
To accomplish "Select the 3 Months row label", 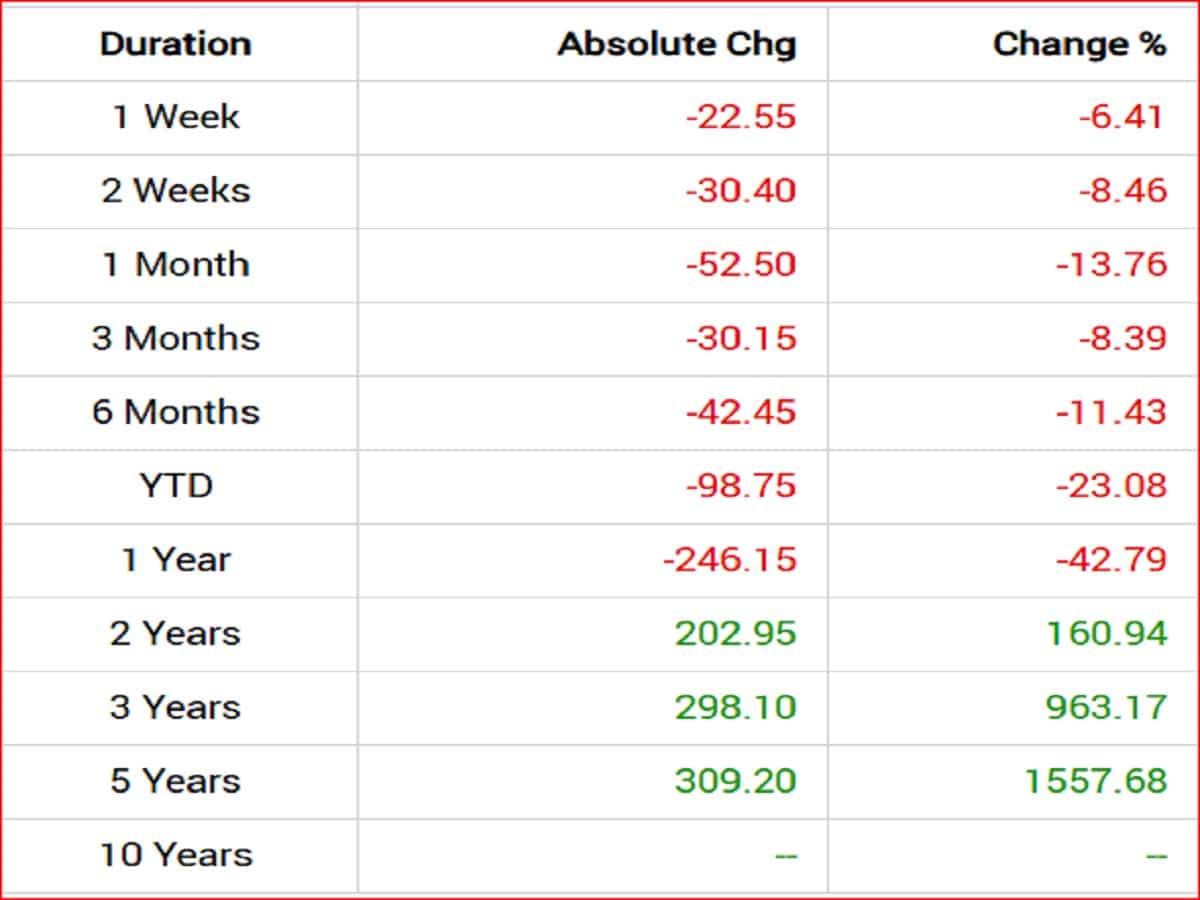I will coord(176,338).
